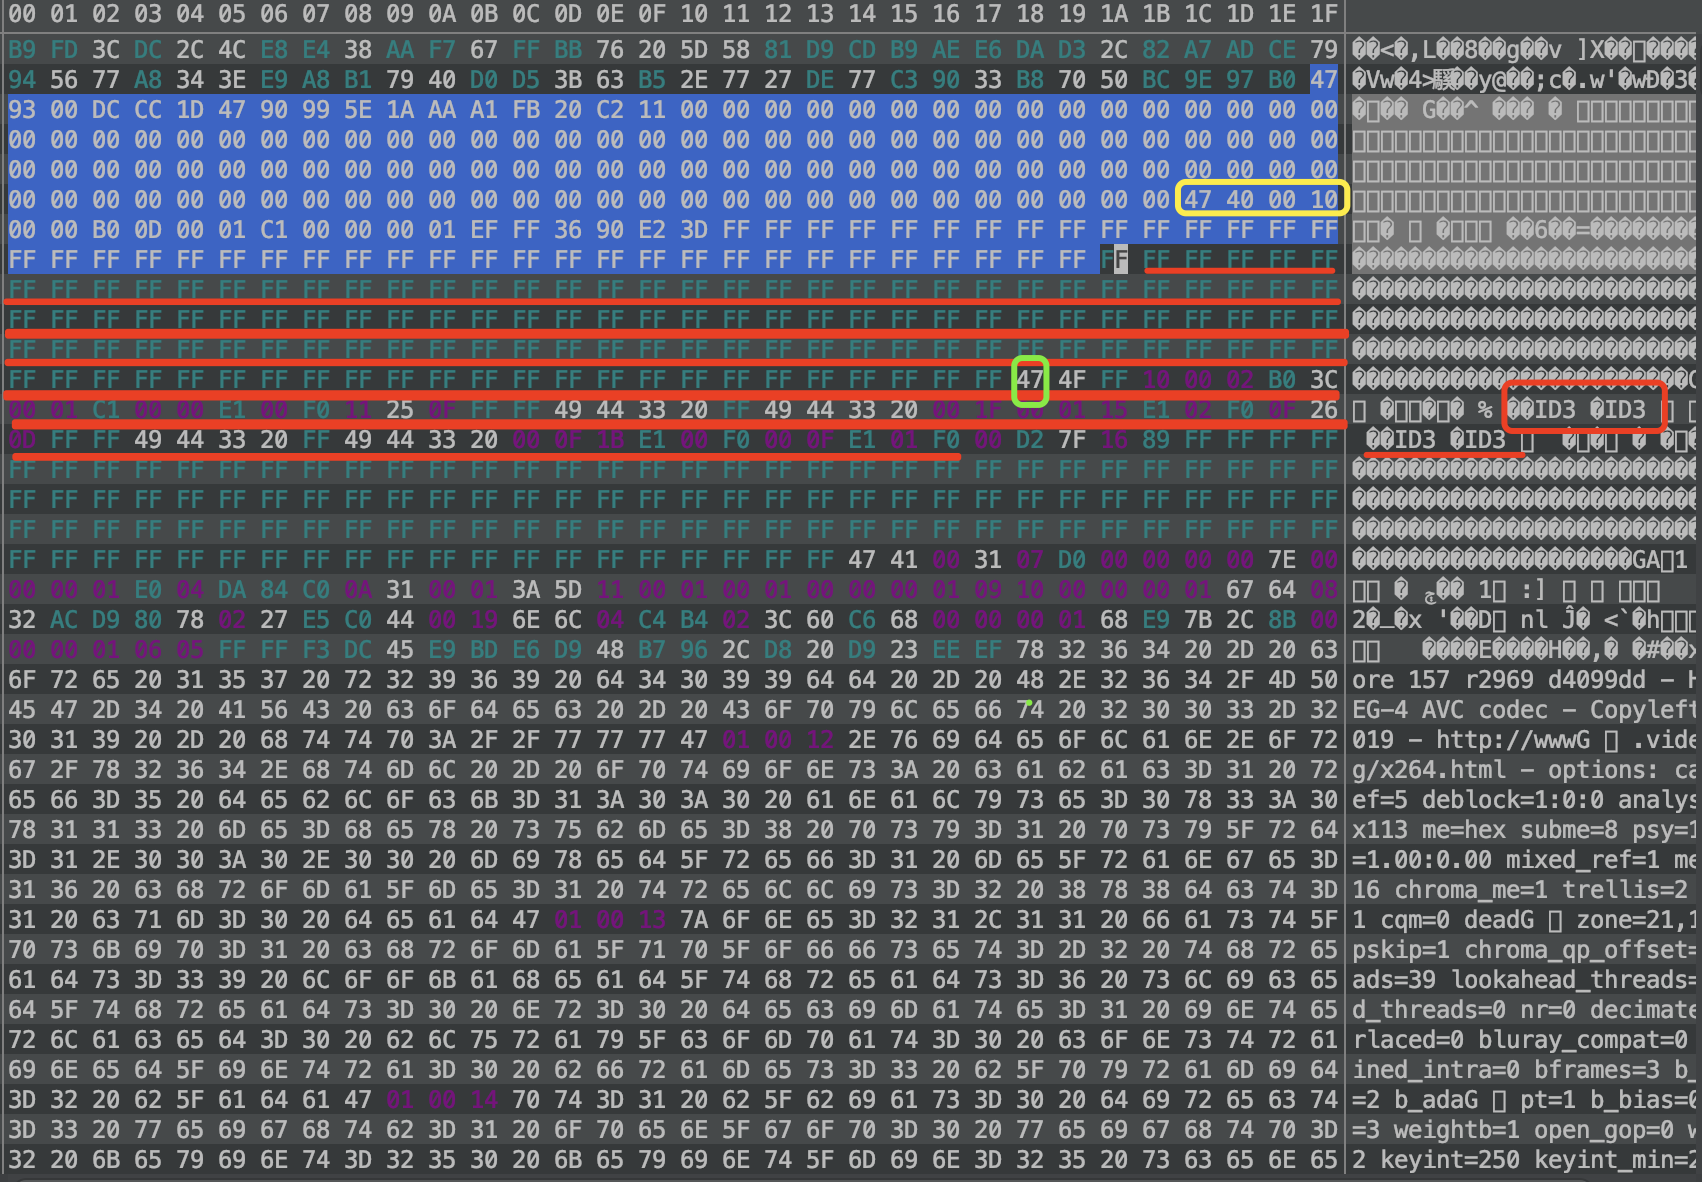This screenshot has height=1182, width=1702.
Task: Select ASCII row '=1.00:0.00 mixed_ref=1'
Action: coord(1524,860)
